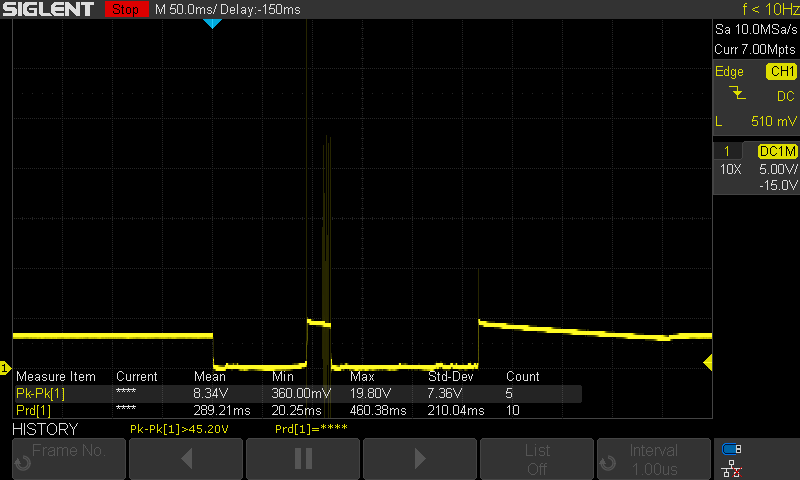
Task: Open the Edge trigger type menu
Action: (729, 72)
